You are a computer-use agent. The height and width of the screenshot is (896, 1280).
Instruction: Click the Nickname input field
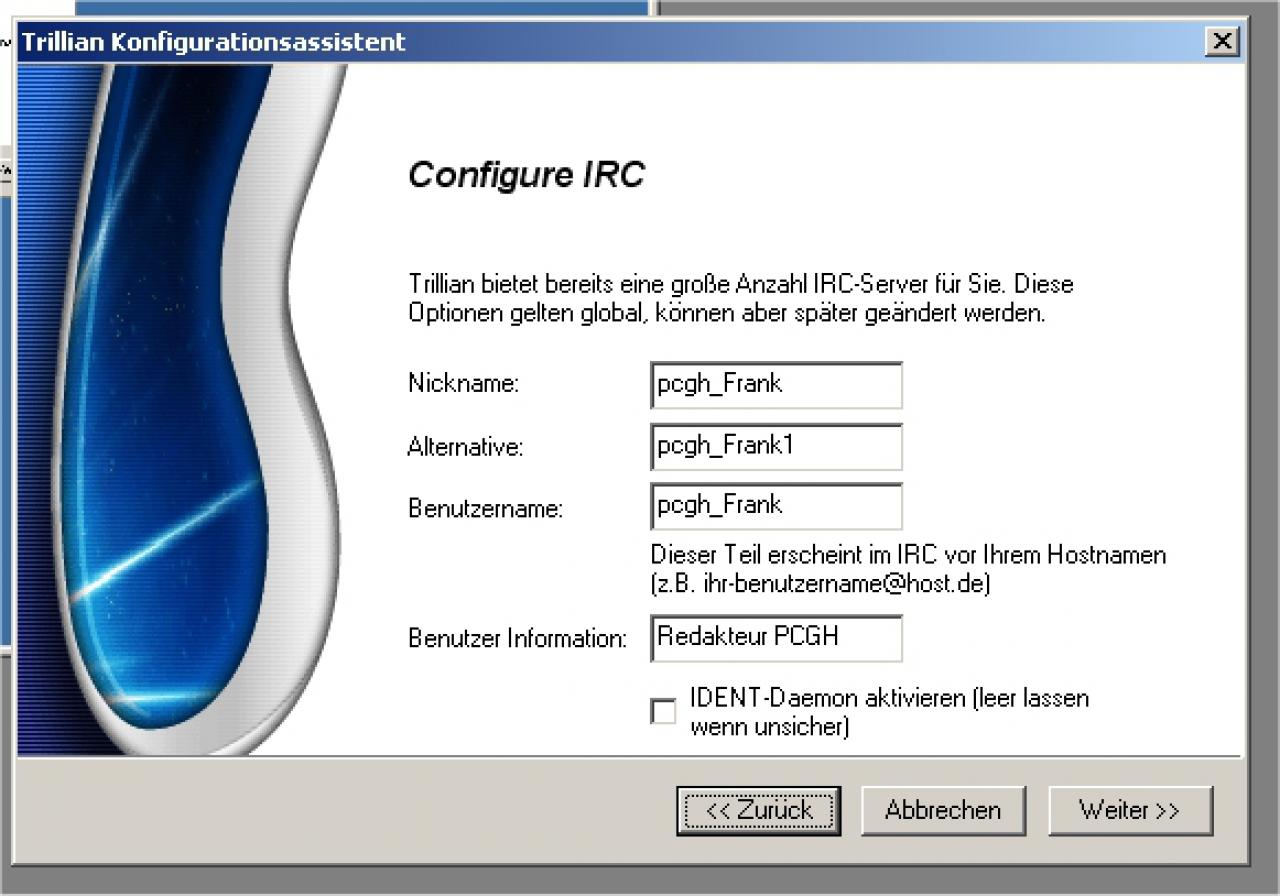pyautogui.click(x=776, y=385)
